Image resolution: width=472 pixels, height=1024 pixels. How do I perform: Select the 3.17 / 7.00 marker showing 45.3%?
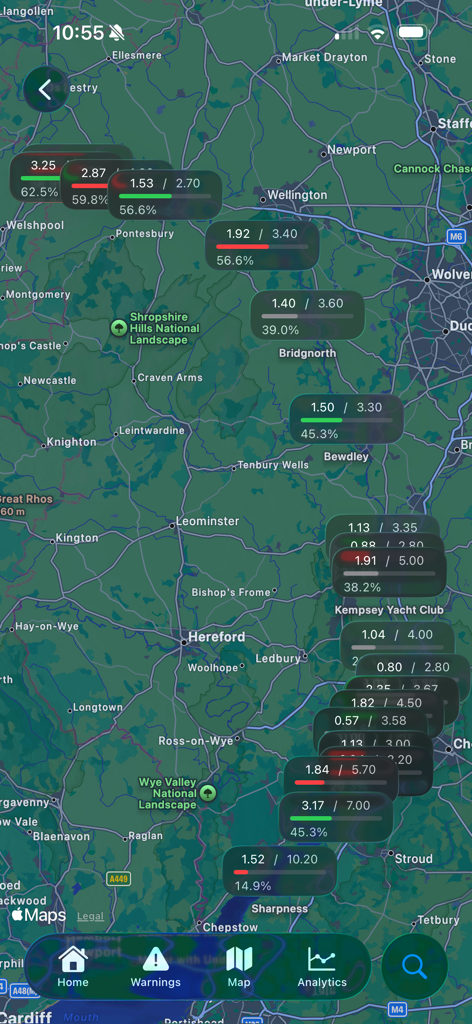coord(336,817)
